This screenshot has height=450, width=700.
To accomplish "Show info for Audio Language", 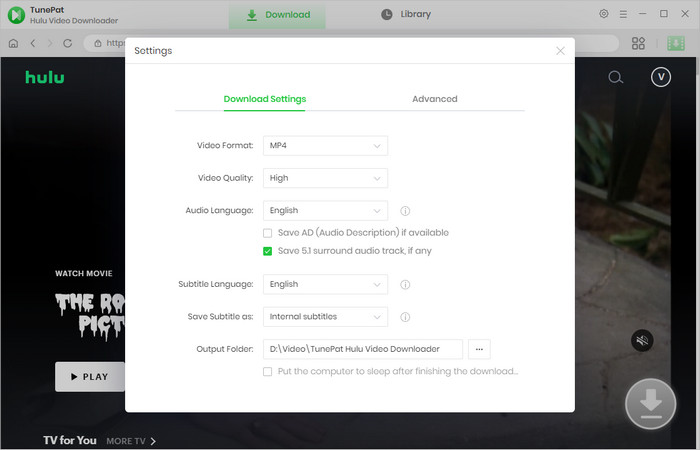I will pos(405,211).
